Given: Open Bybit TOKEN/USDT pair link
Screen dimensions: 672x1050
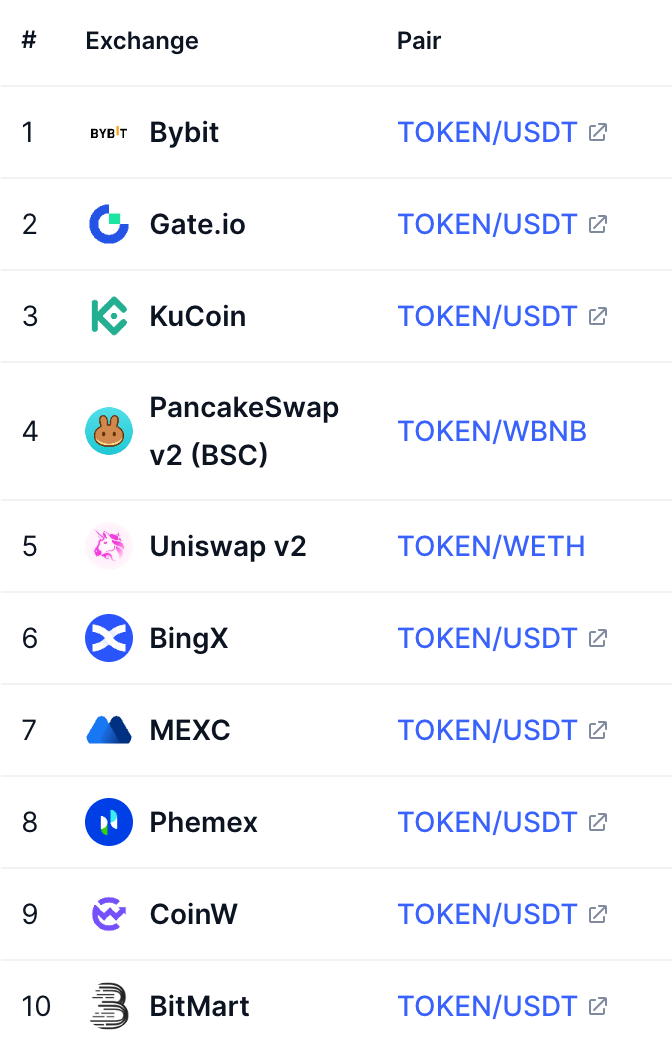Looking at the screenshot, I should [487, 132].
